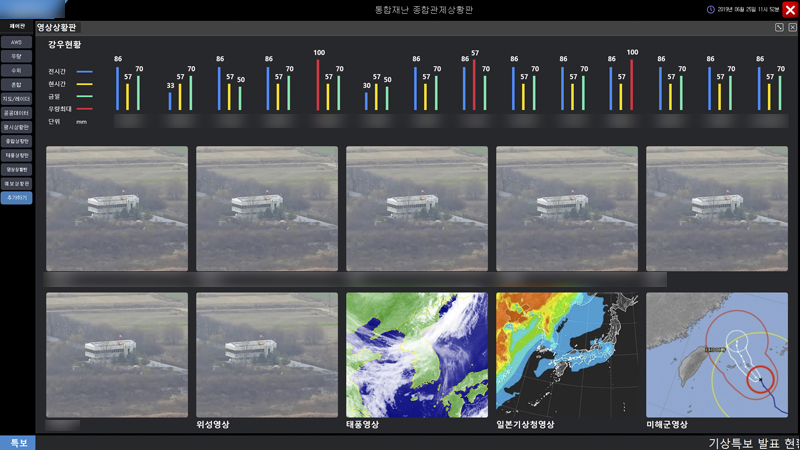Image resolution: width=800 pixels, height=450 pixels.
Task: Click the date and time readout
Action: pos(748,10)
